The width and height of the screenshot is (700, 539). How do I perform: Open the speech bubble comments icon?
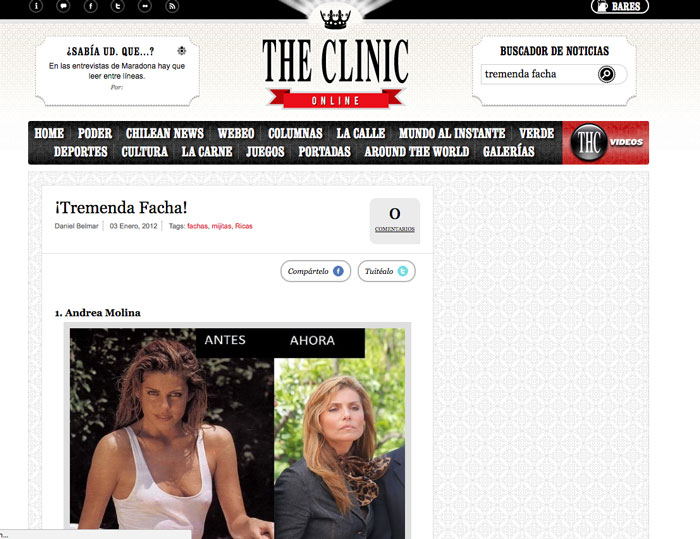click(63, 6)
